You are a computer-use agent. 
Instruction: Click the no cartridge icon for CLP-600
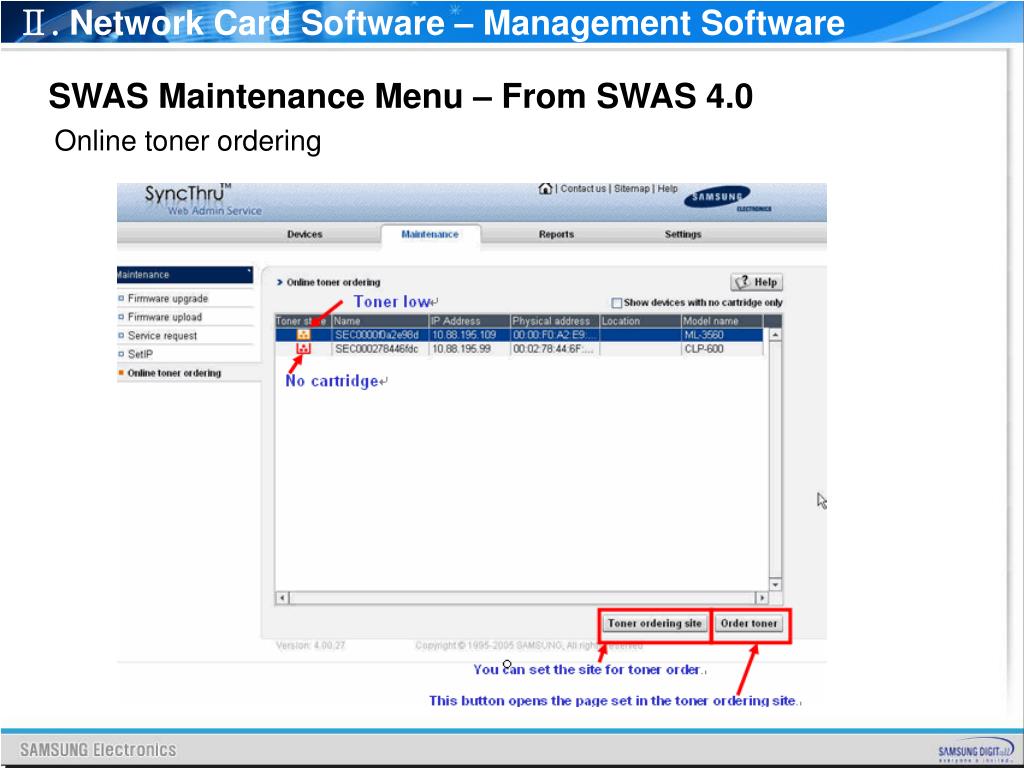point(304,349)
